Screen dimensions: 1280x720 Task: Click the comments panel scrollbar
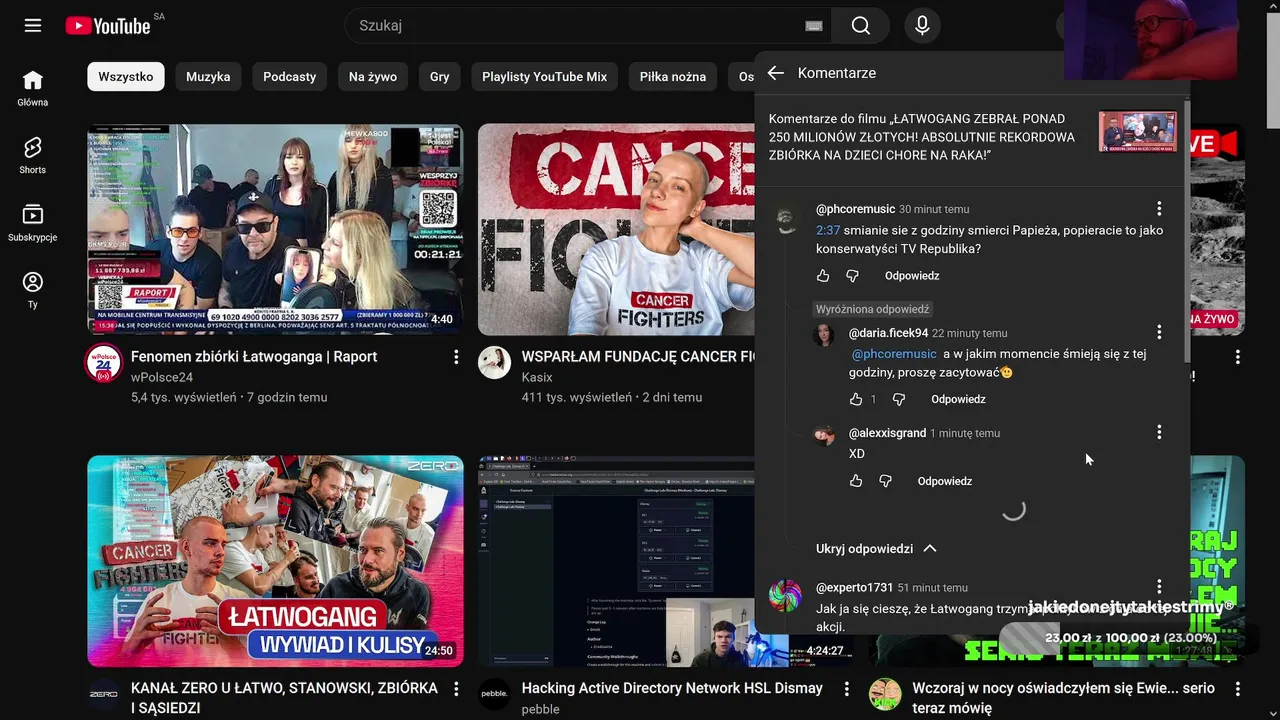click(1187, 230)
